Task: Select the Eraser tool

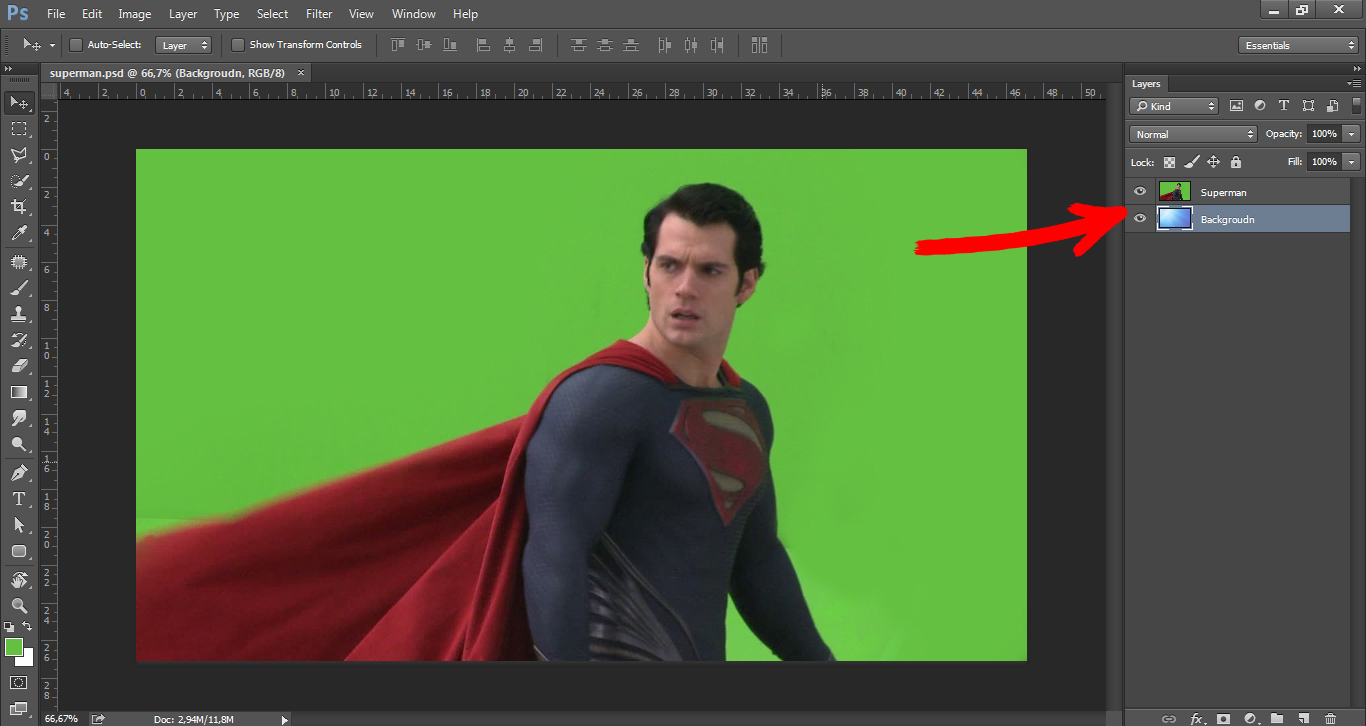Action: pyautogui.click(x=19, y=366)
